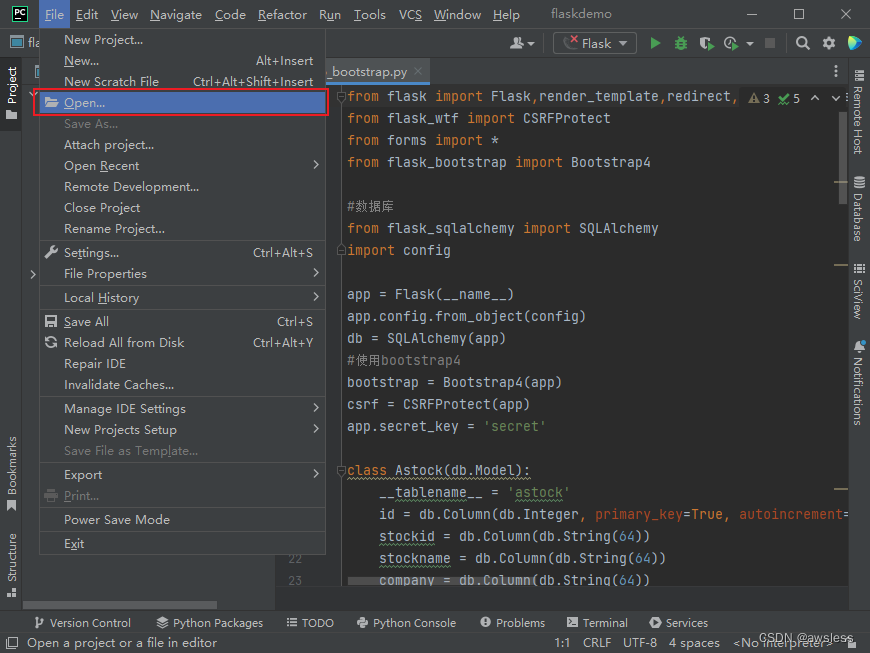Open the Python Console panel
The image size is (870, 653).
tap(406, 622)
